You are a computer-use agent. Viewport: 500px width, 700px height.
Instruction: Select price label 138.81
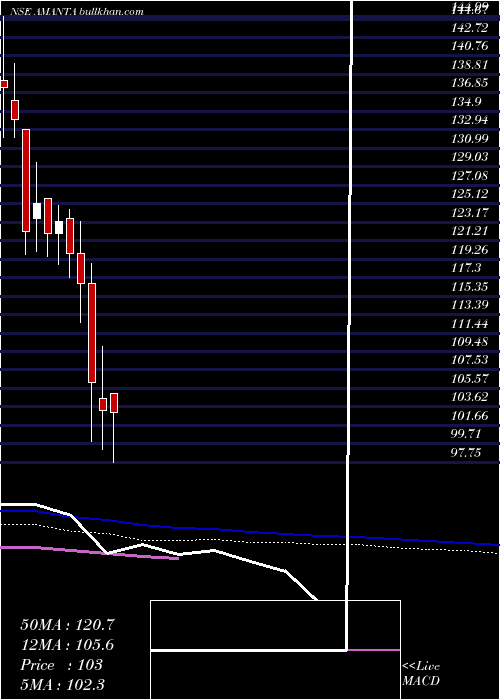470,65
